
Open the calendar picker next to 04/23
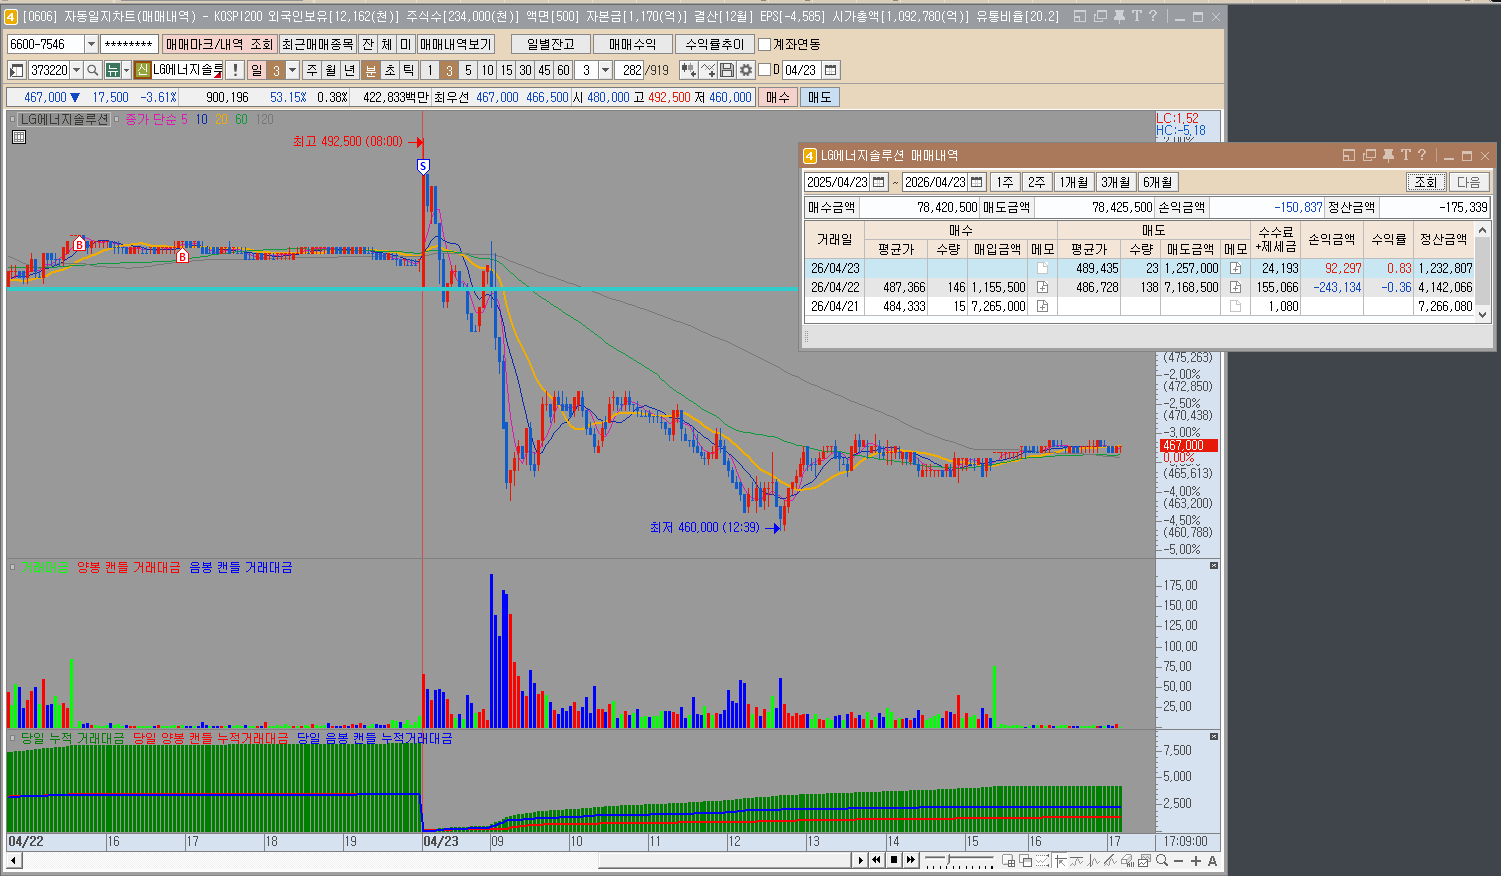click(831, 70)
